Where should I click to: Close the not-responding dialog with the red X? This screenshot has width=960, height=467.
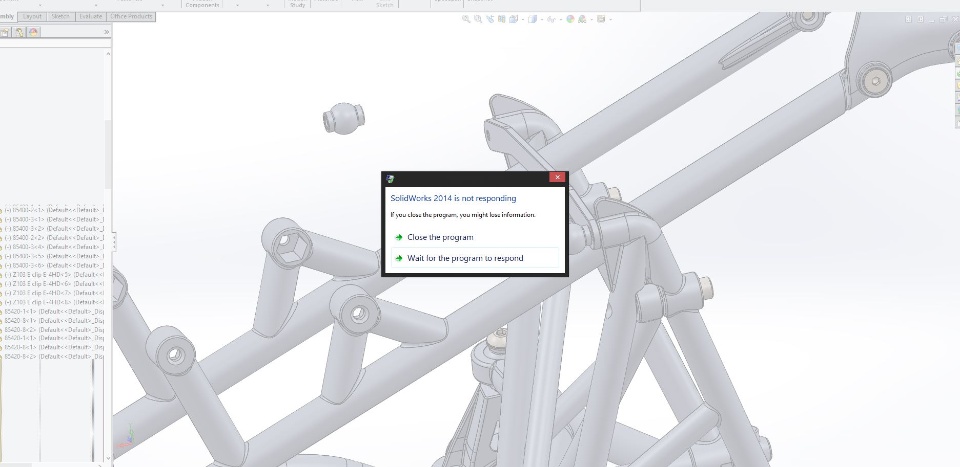[x=557, y=177]
